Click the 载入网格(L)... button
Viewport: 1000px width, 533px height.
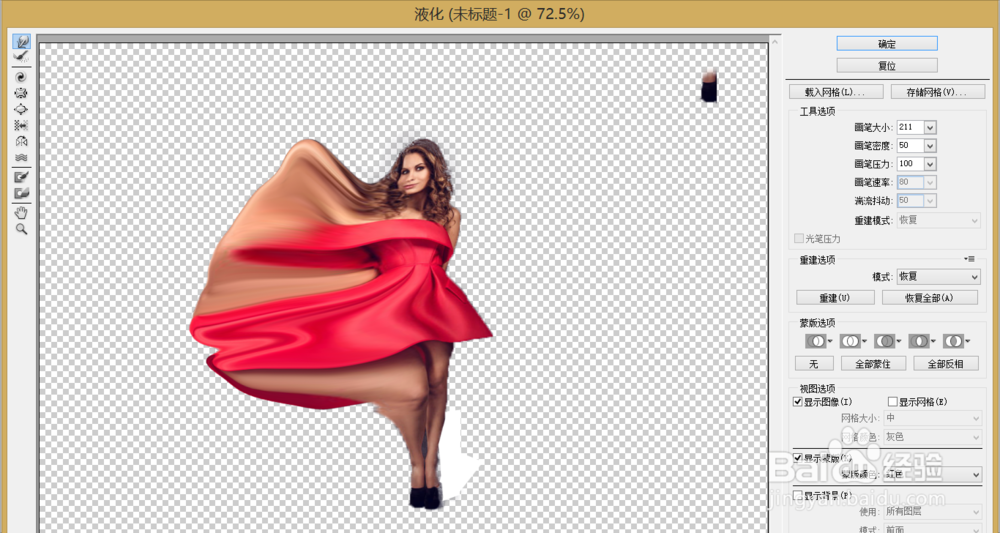[836, 92]
